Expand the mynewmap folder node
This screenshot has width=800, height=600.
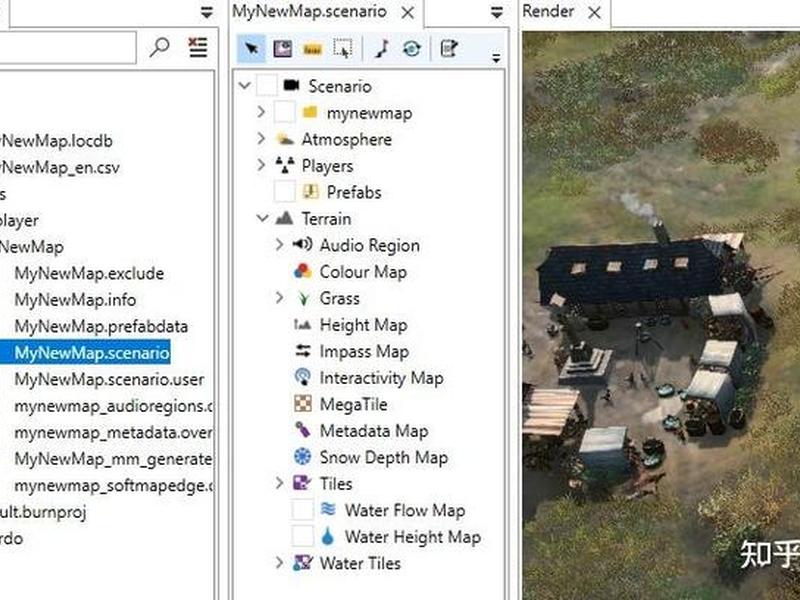pyautogui.click(x=261, y=112)
